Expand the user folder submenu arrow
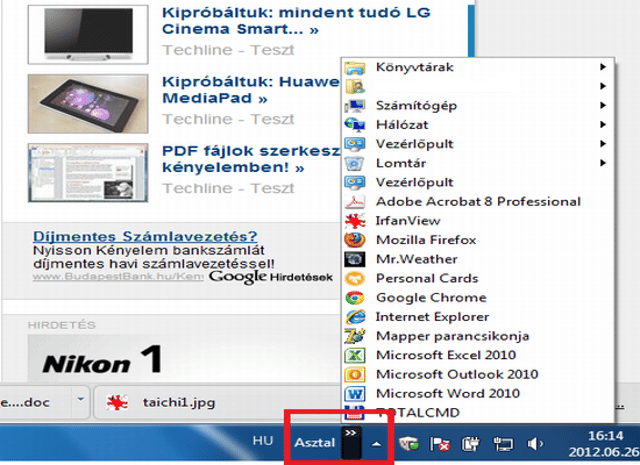640x465 pixels. pyautogui.click(x=603, y=86)
